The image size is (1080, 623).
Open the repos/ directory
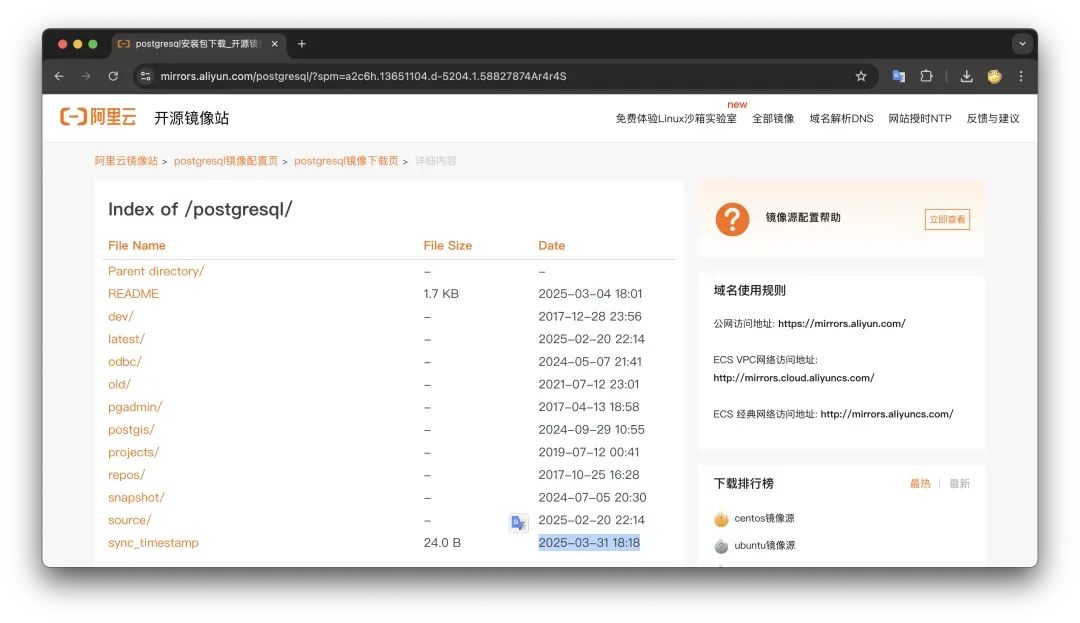(126, 475)
